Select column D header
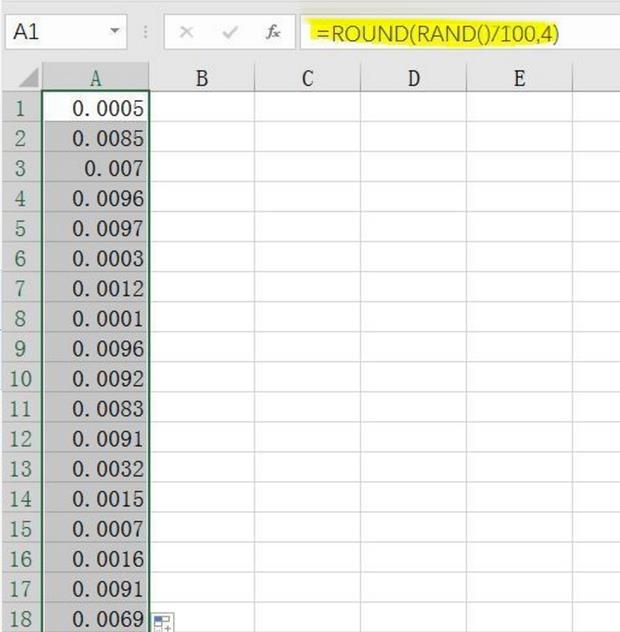The height and width of the screenshot is (632, 620). (x=413, y=78)
